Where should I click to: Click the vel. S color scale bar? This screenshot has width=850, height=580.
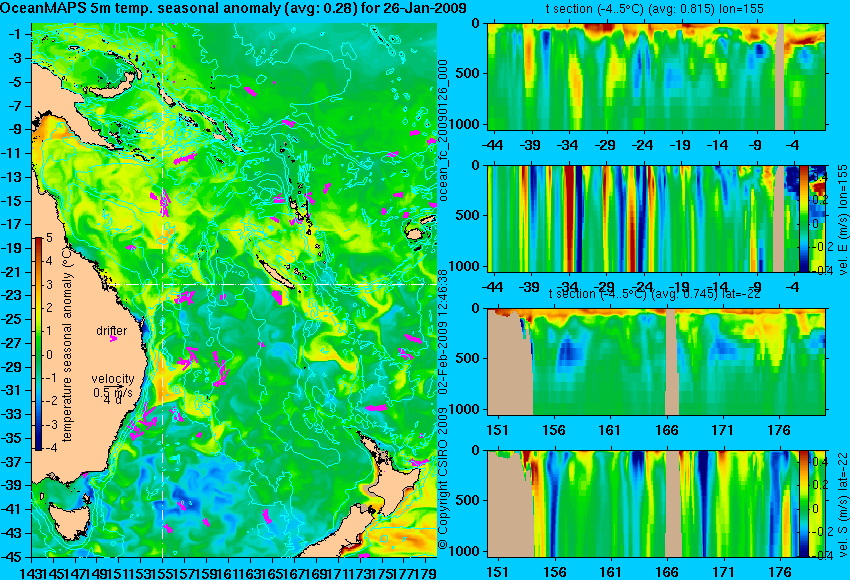click(x=803, y=504)
